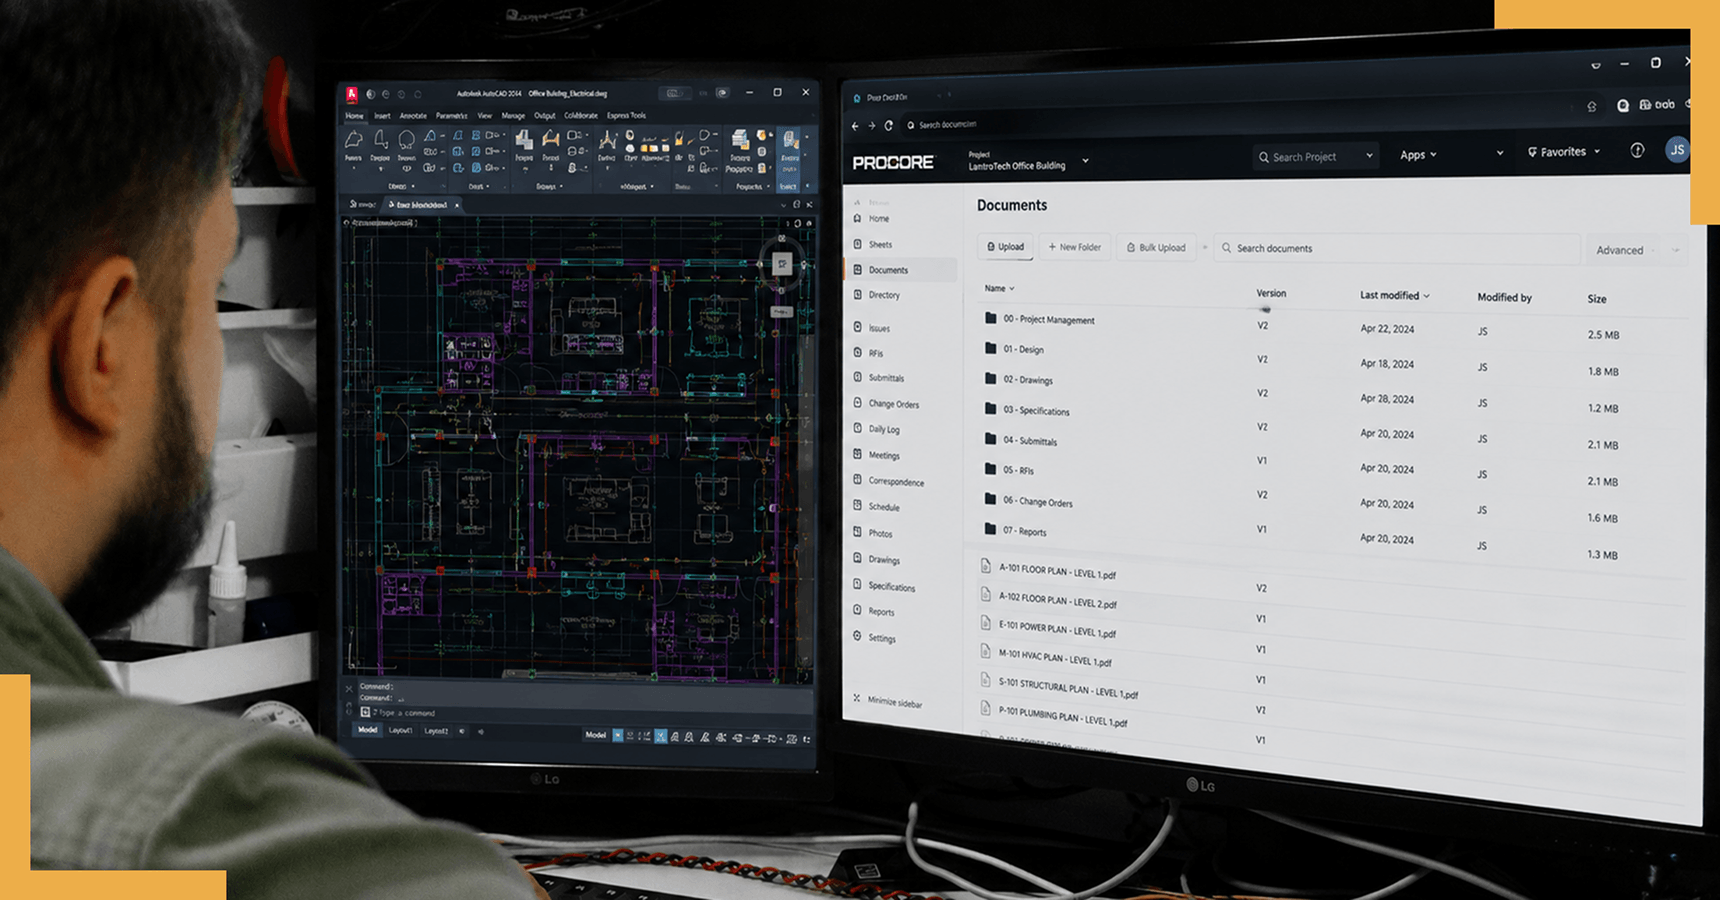
Task: Expand the chevron beside the Advanced button
Action: click(1675, 250)
